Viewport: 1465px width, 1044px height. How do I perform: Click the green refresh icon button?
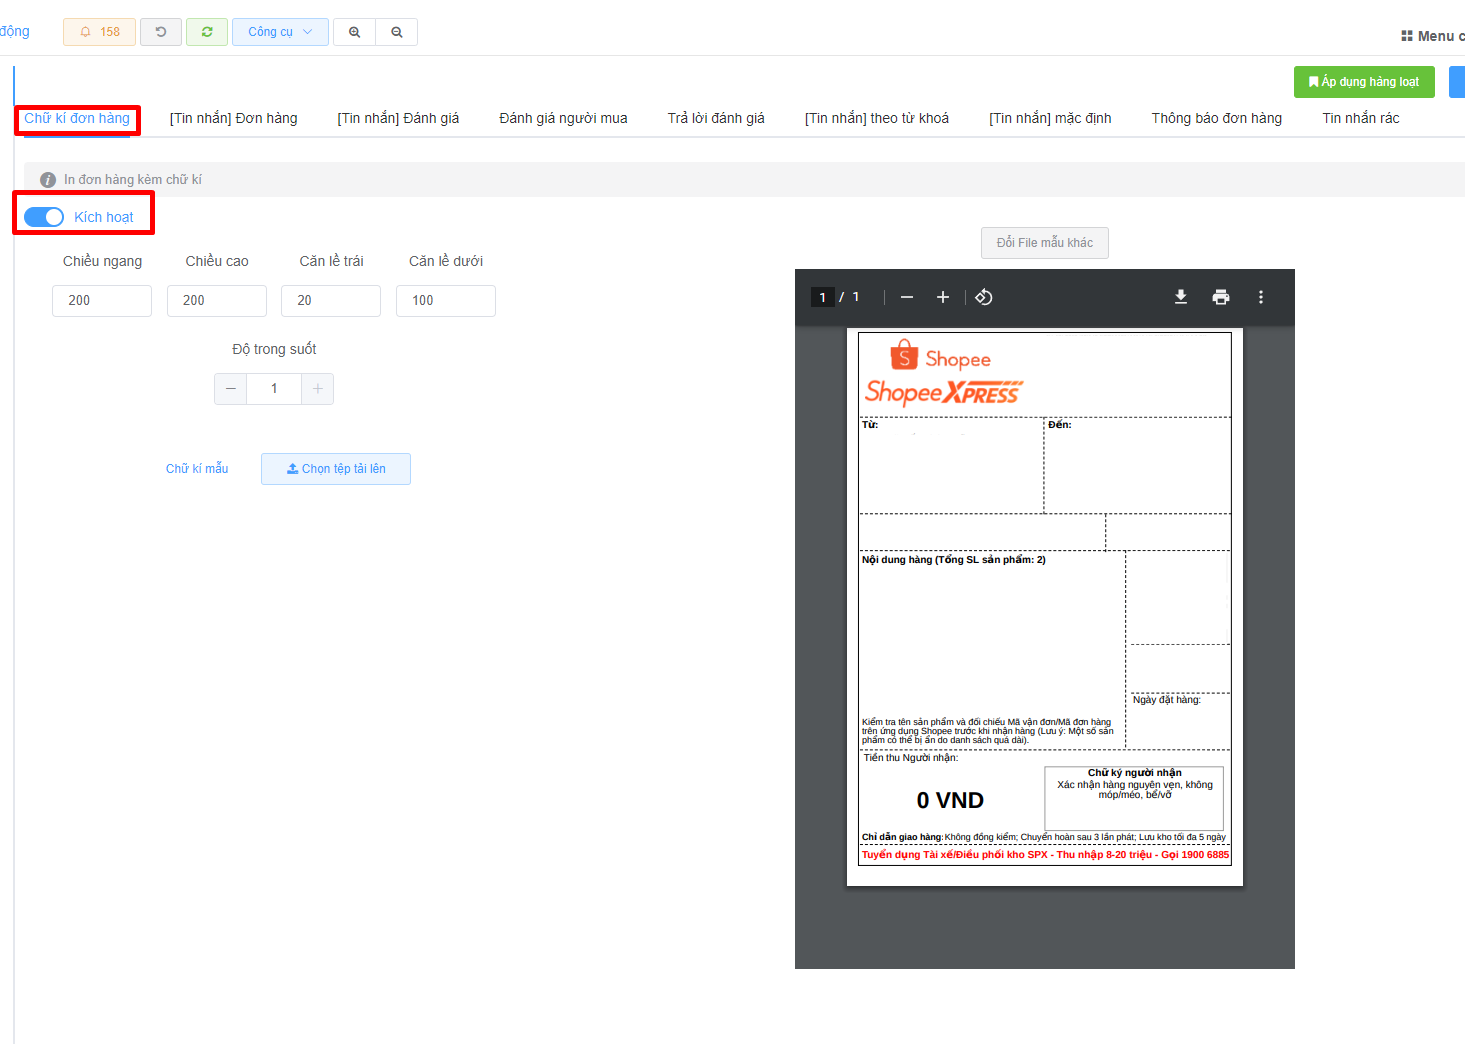207,32
